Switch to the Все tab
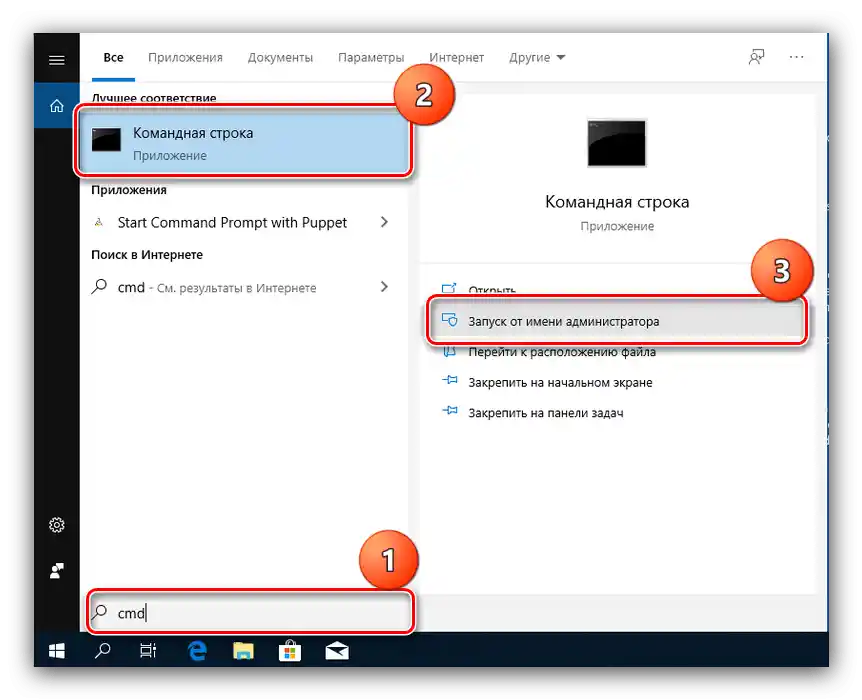Screen dimensions: 862x700 pos(113,57)
